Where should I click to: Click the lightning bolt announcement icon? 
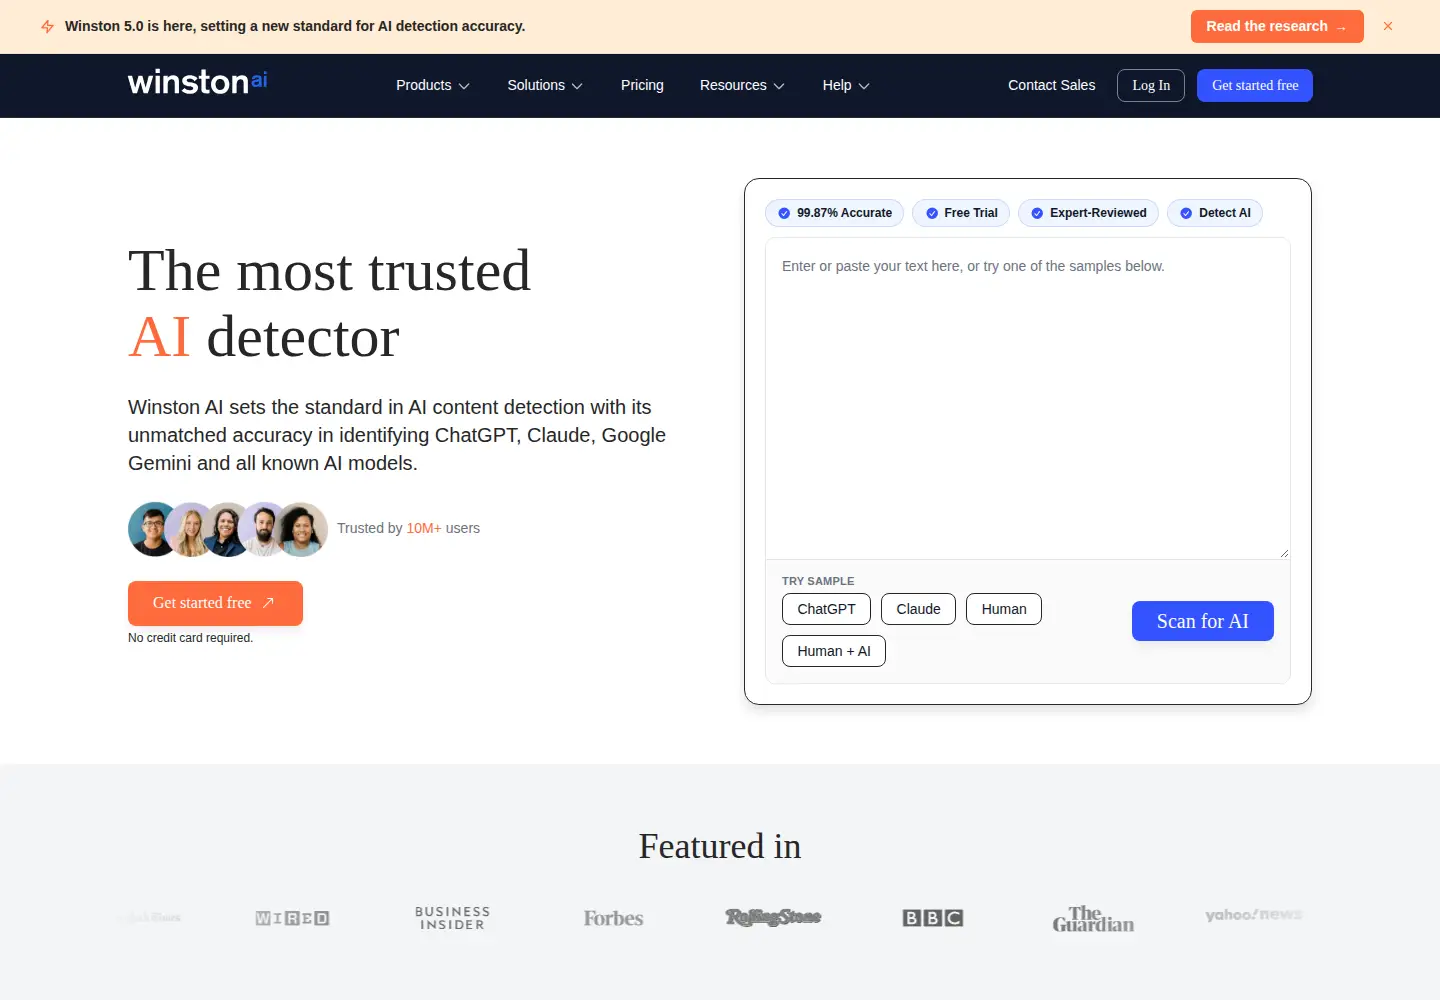(47, 26)
